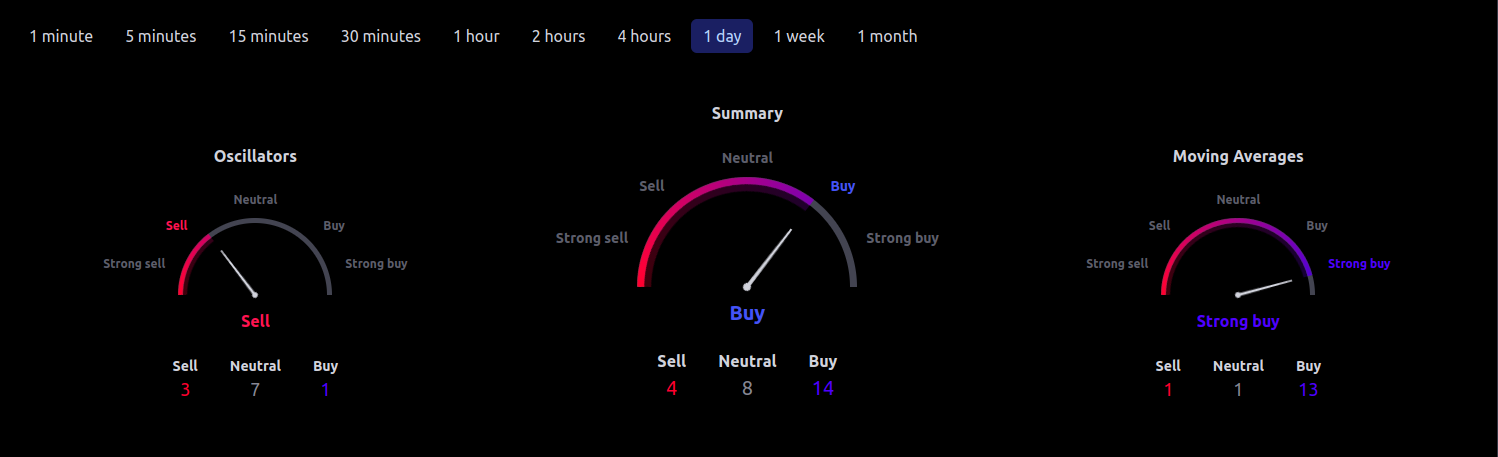Select the 30 minutes interval tab
Image resolution: width=1498 pixels, height=457 pixels.
381,36
